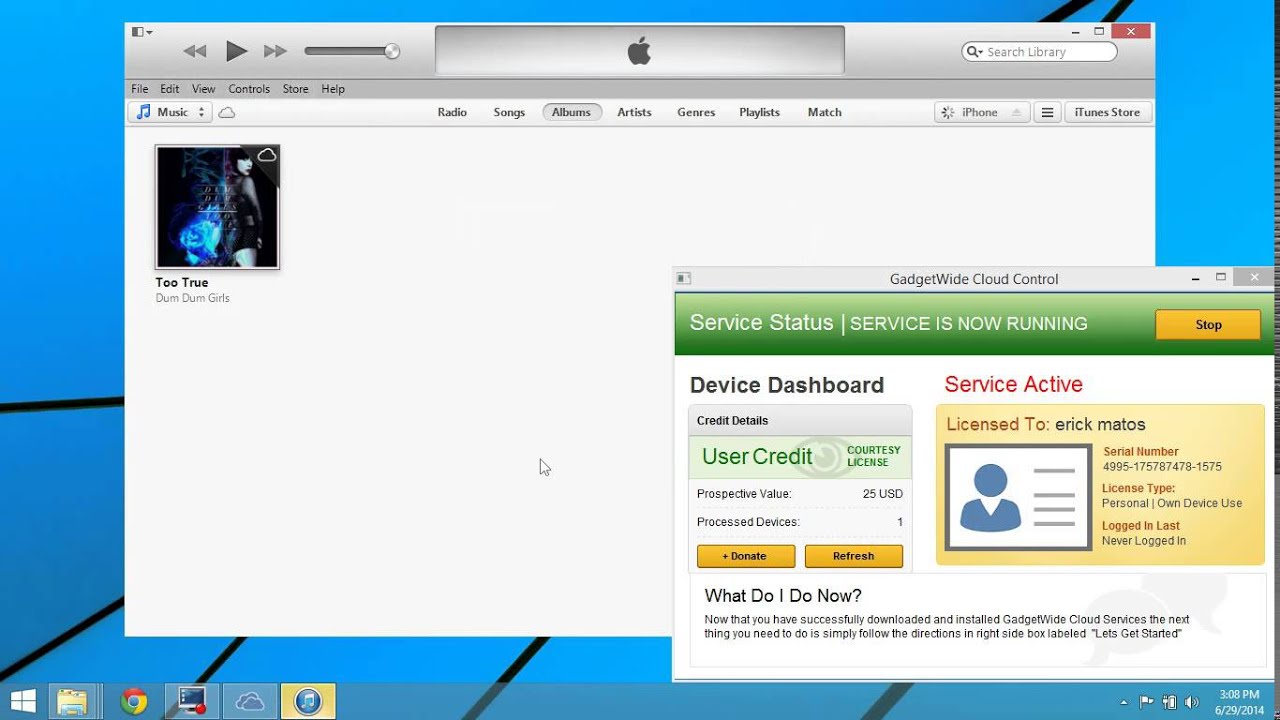
Task: Open the Help menu in iTunes
Action: [333, 89]
